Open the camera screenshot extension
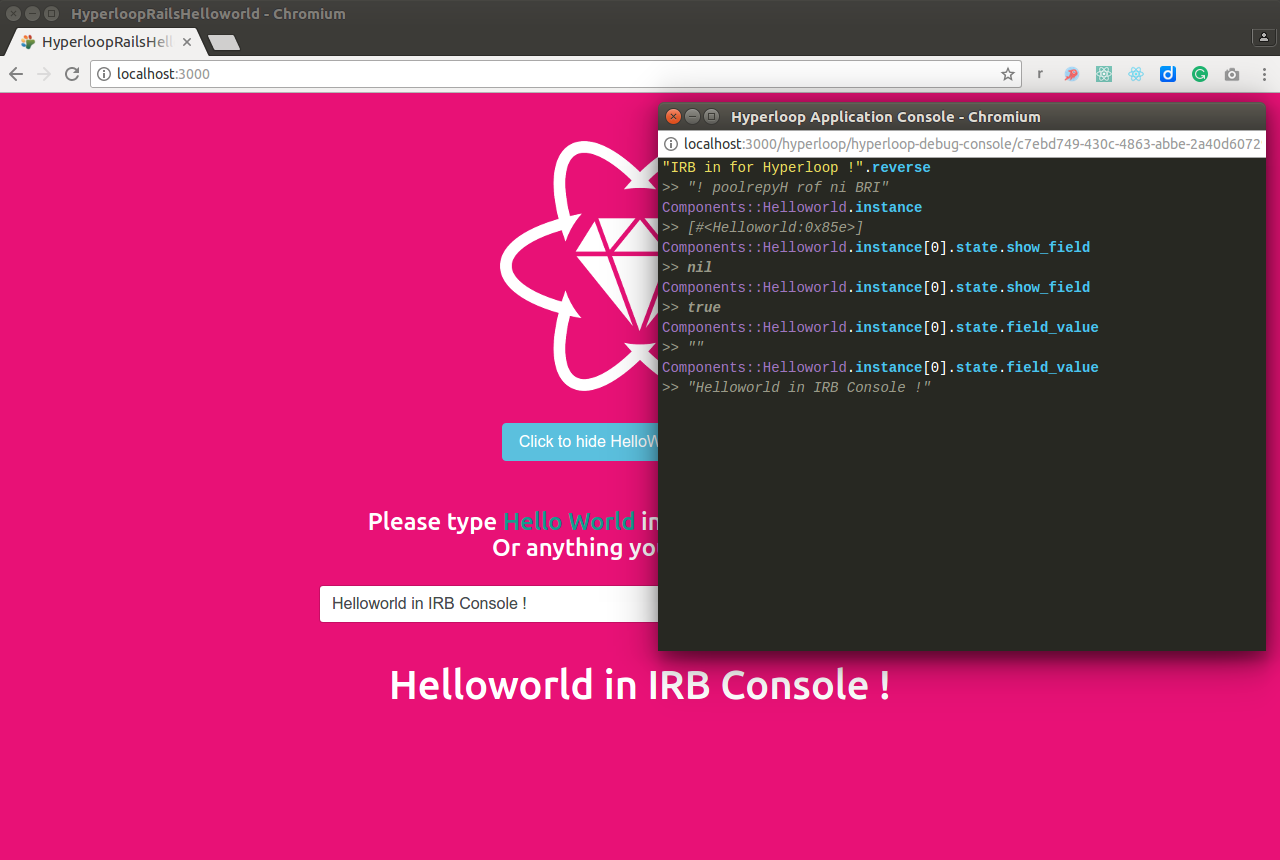 (1232, 74)
